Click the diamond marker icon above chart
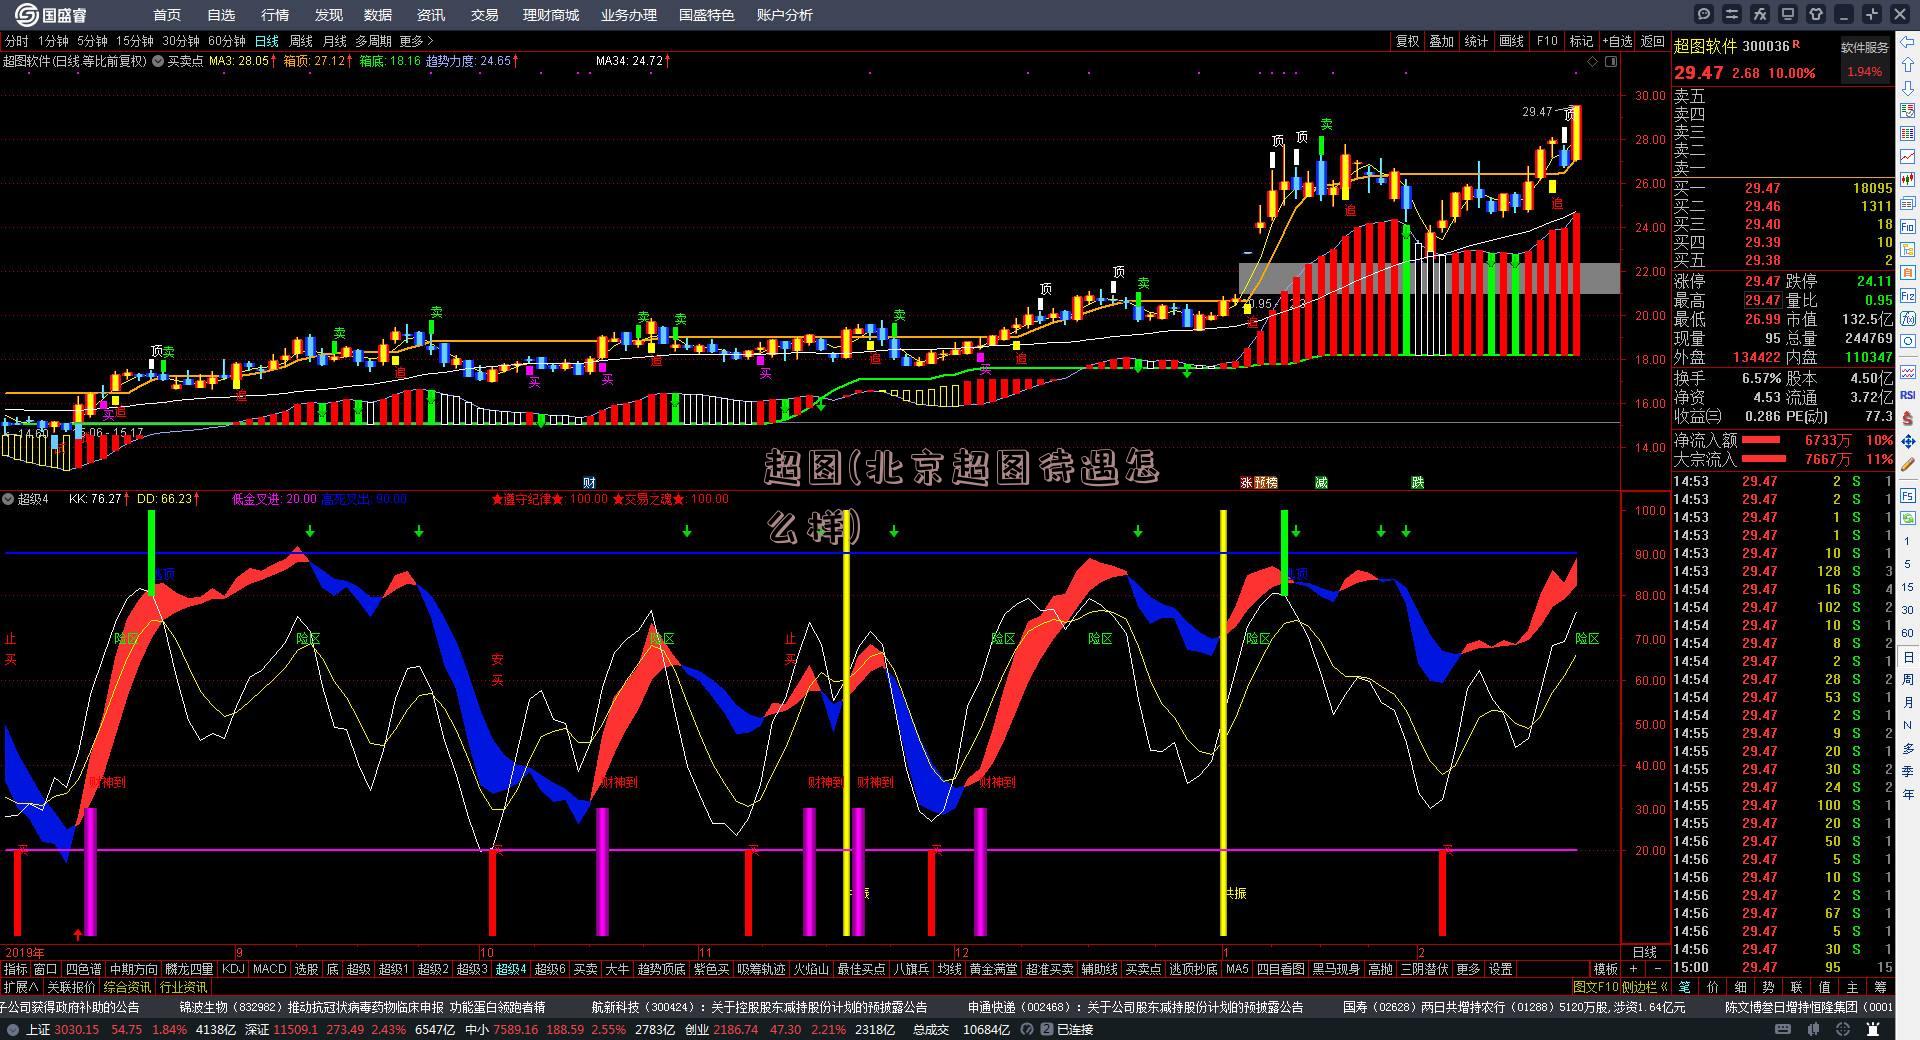Image resolution: width=1920 pixels, height=1040 pixels. 1593,62
